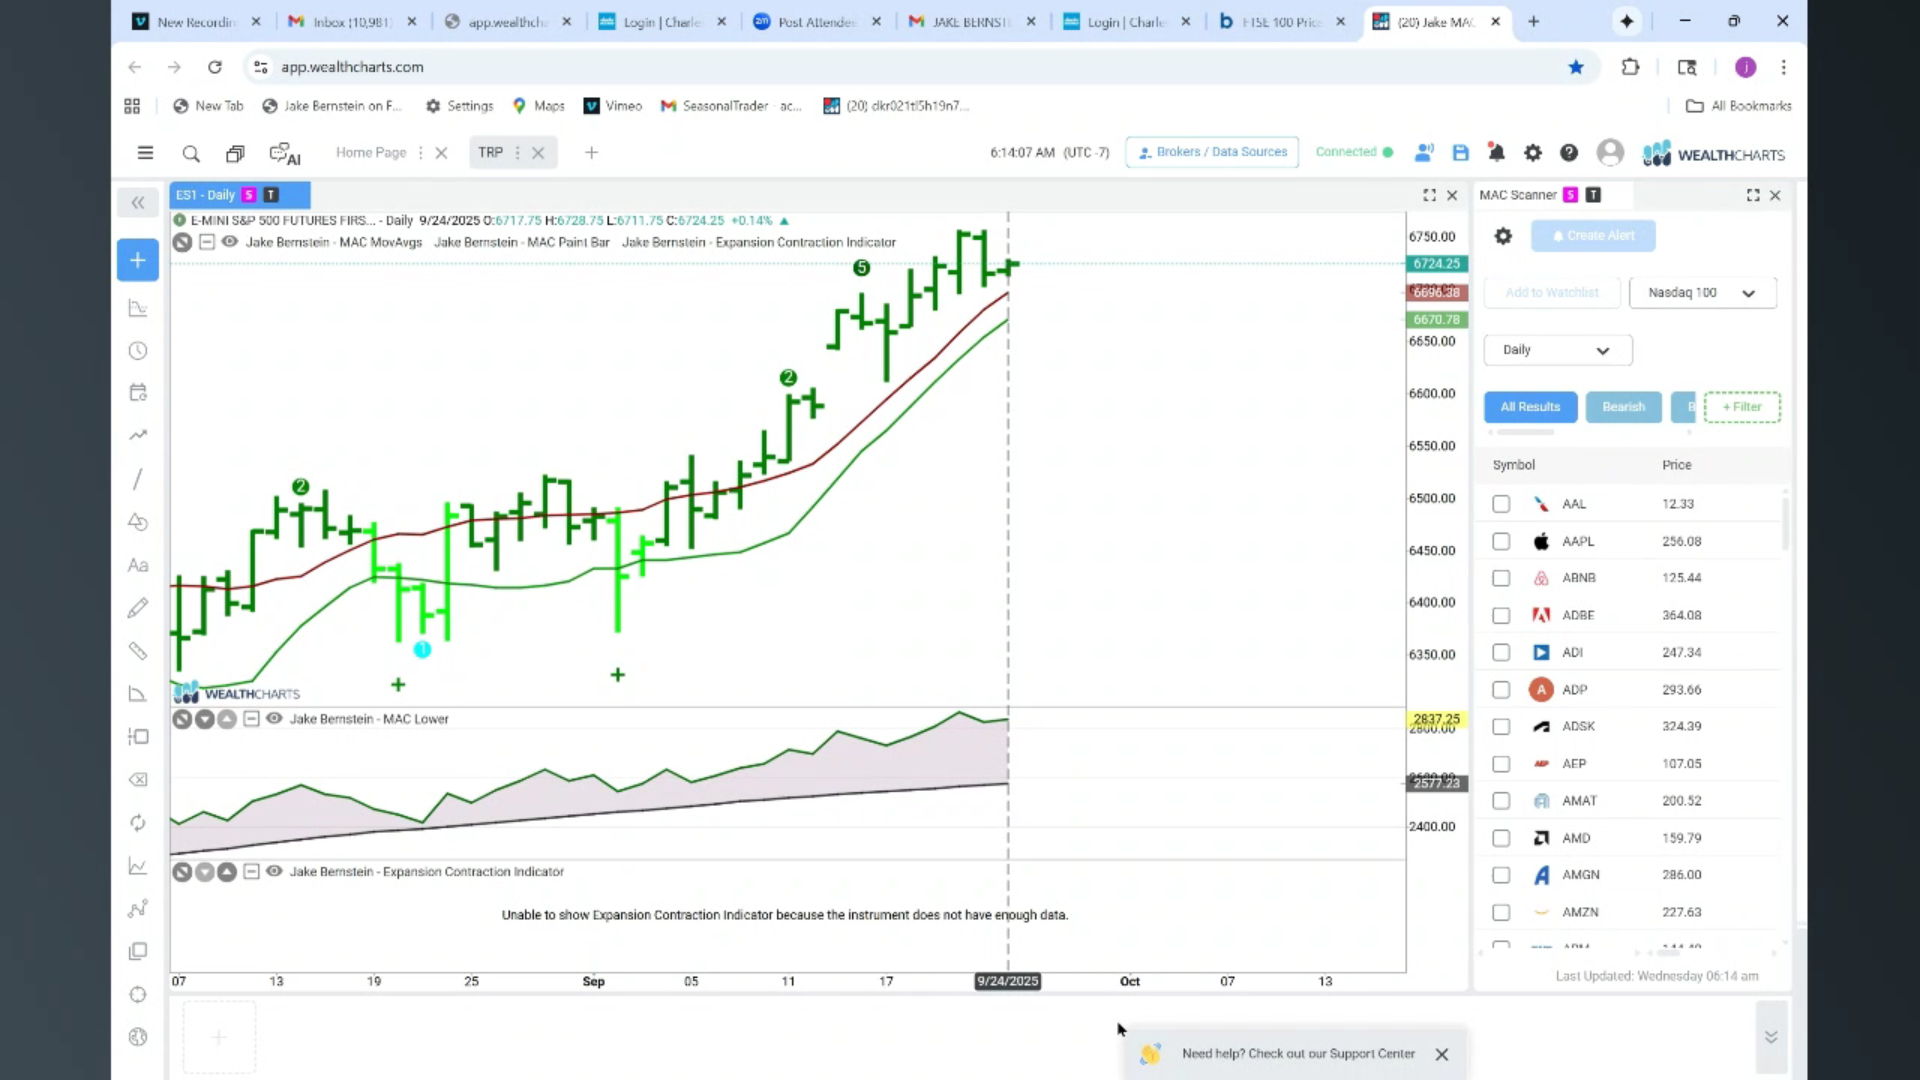Dismiss the Support Center help popup
The height and width of the screenshot is (1080, 1920).
point(1441,1054)
